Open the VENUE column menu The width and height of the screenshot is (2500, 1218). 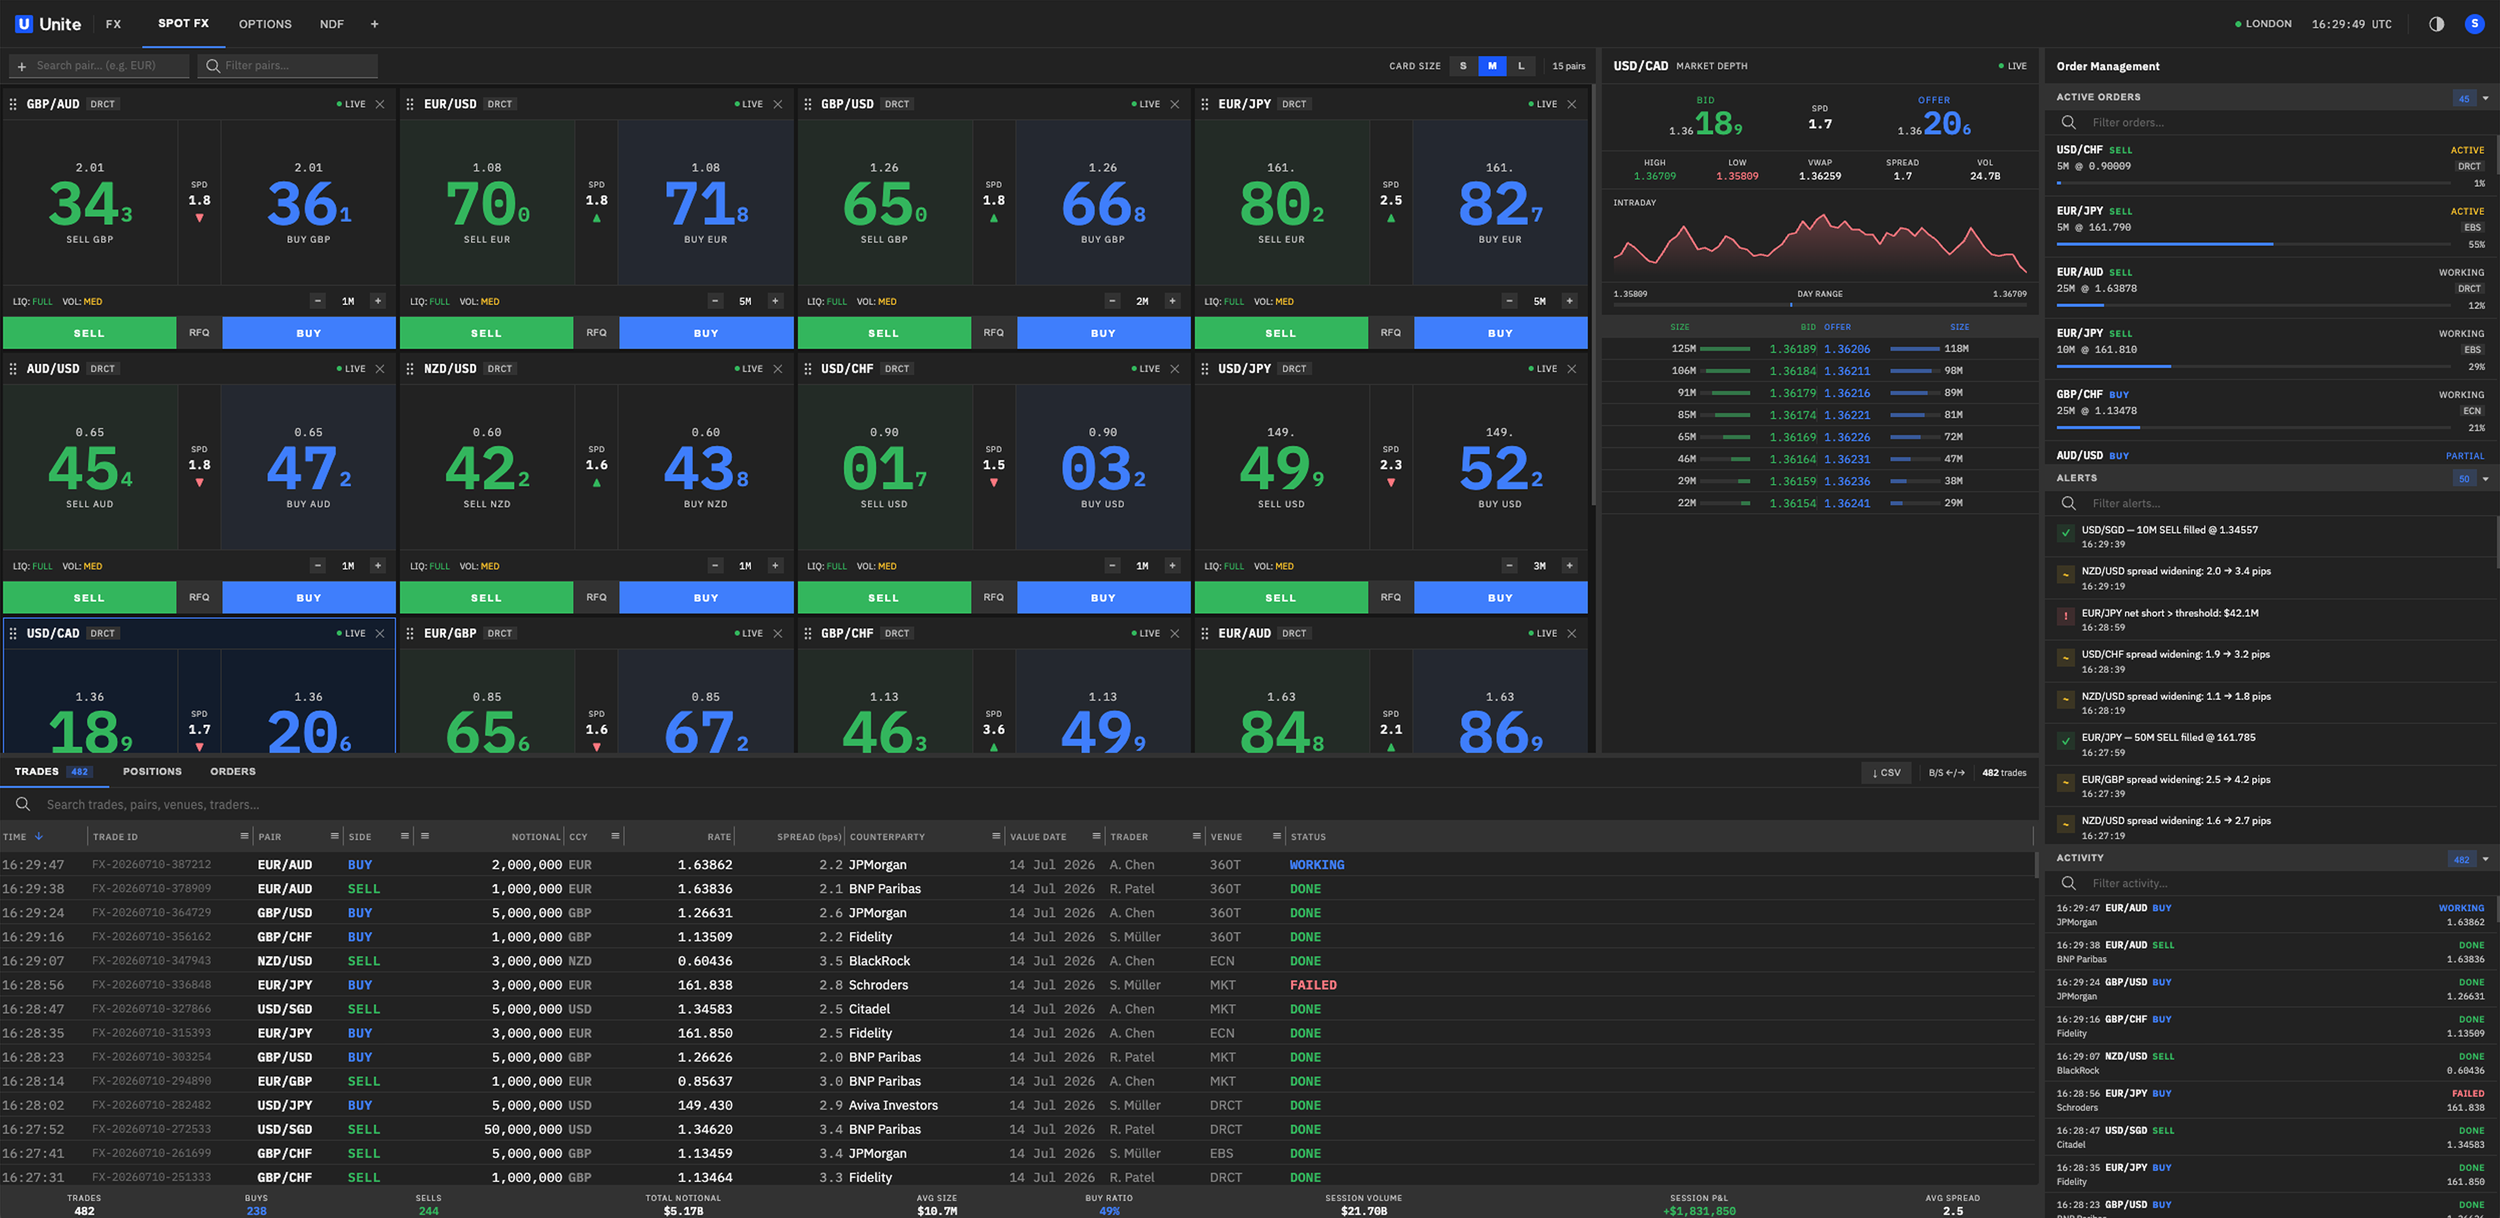coord(1276,836)
